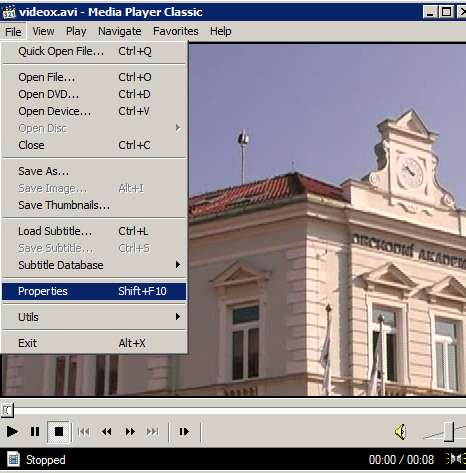Screen dimensions: 466x473
Task: Fast forward with the increase speed button
Action: click(130, 432)
